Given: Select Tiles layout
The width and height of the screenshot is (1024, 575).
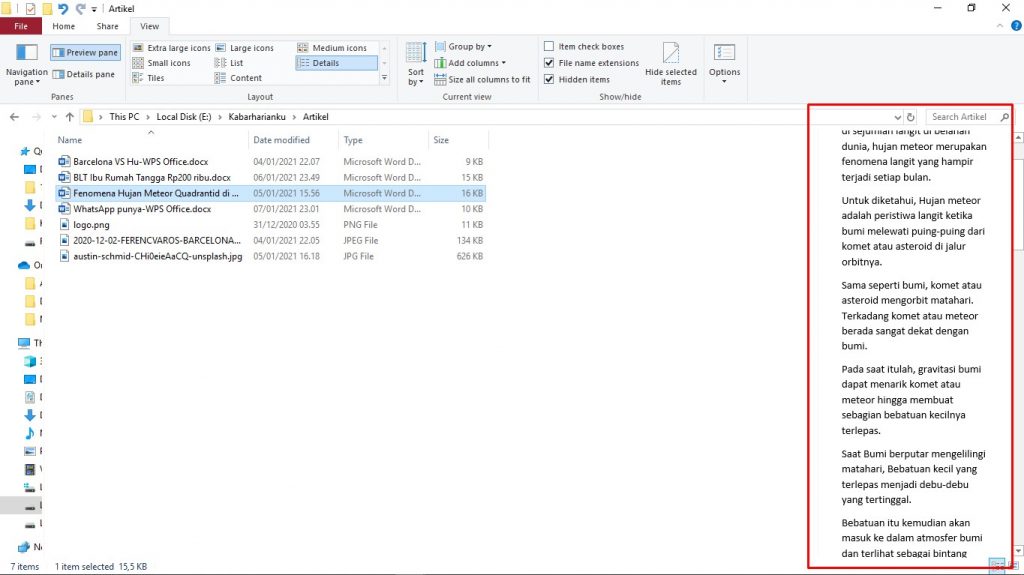Looking at the screenshot, I should 148,78.
